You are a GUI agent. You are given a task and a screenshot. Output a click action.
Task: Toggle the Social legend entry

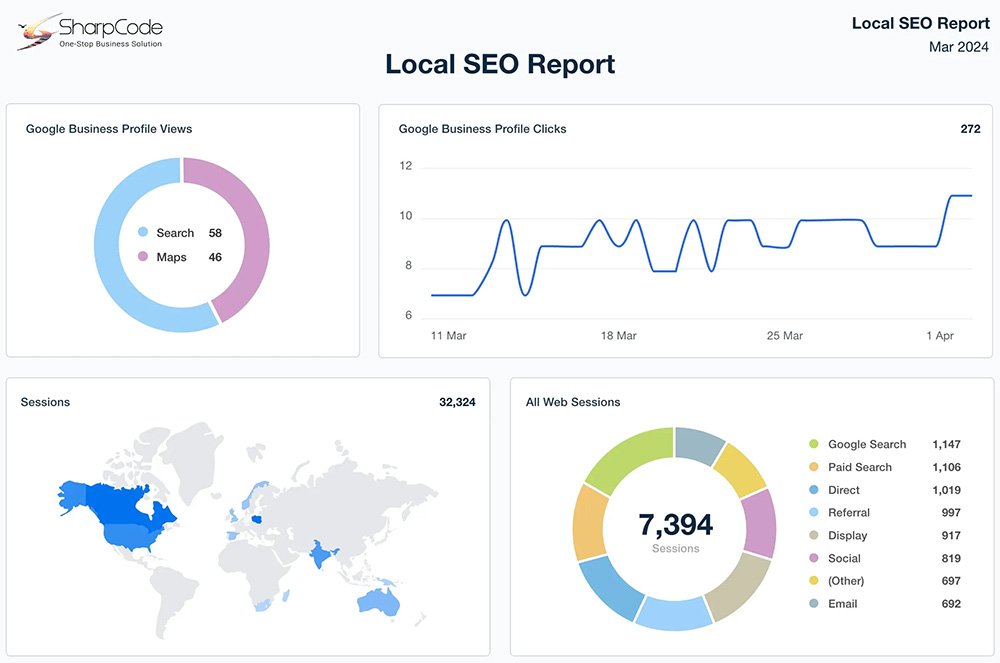point(844,559)
